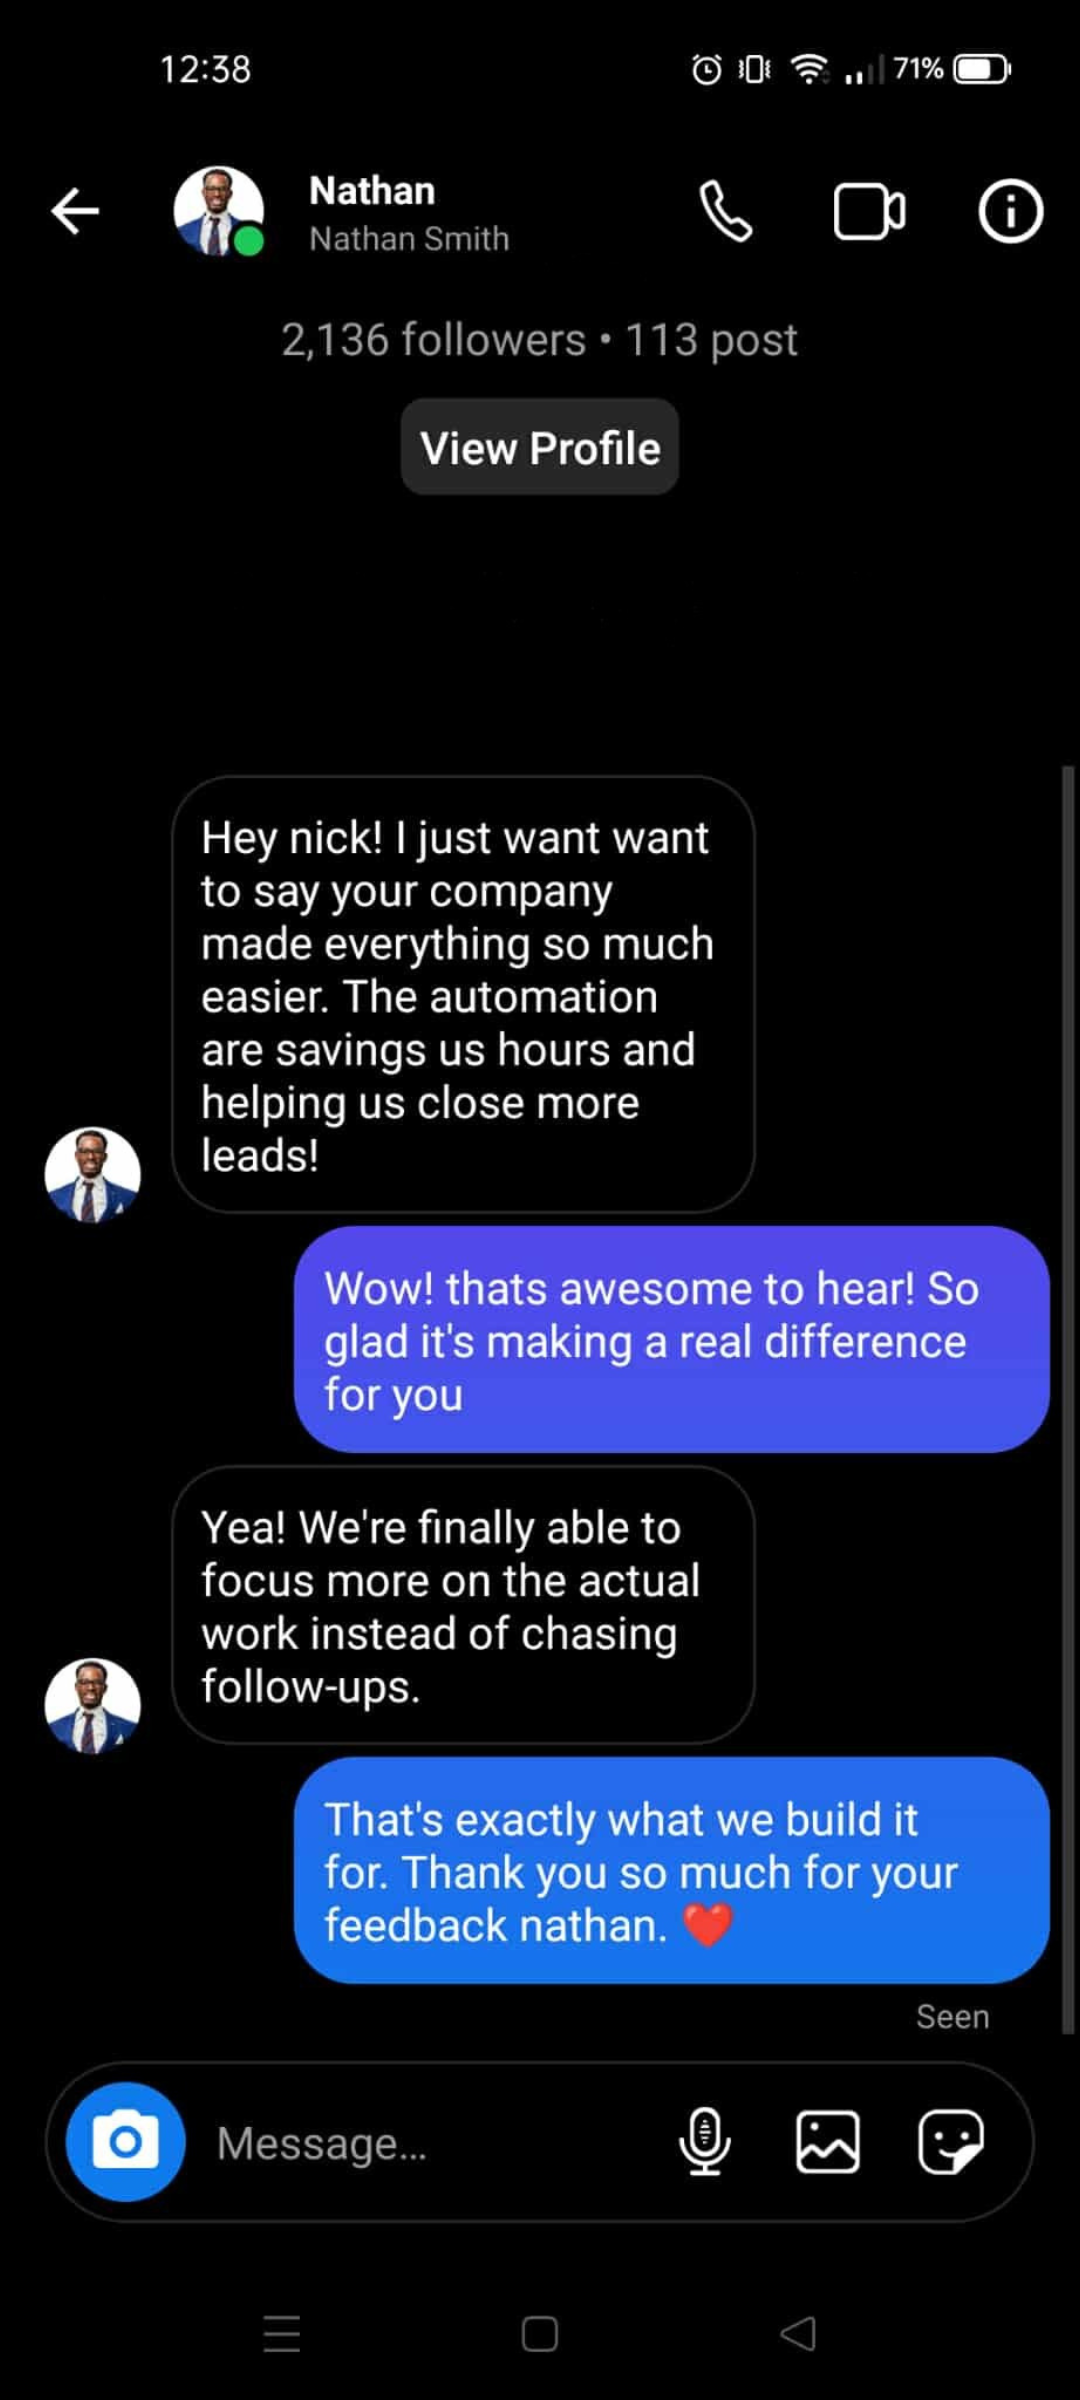This screenshot has width=1080, height=2400.
Task: Select the 'Yea! We're finally able' message
Action: tap(463, 1605)
